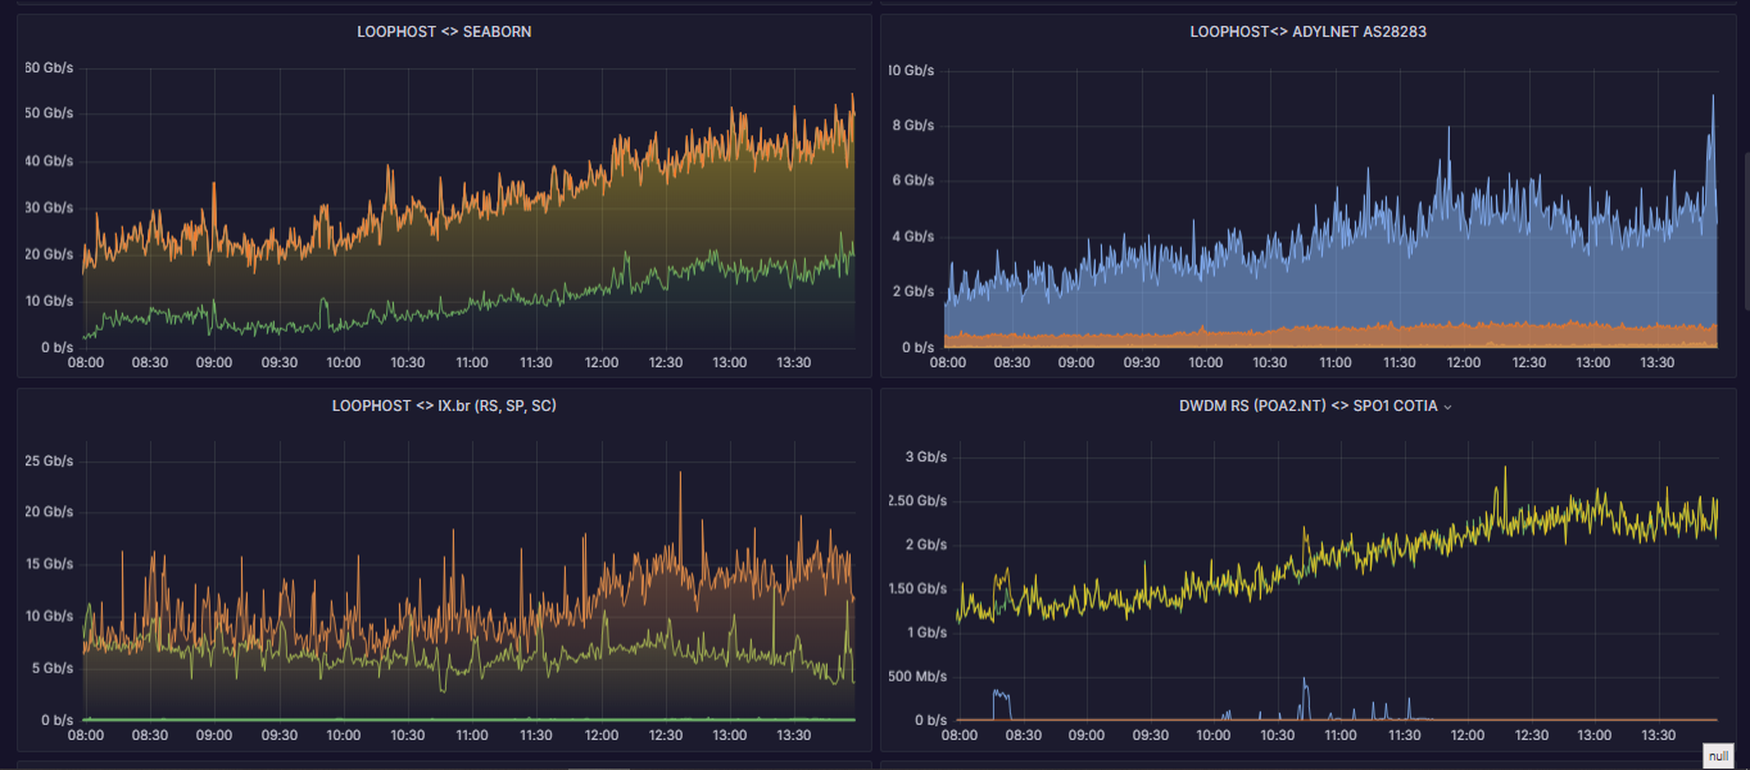Click the 13:30 time label under ADYLNET graph
Image resolution: width=1750 pixels, height=770 pixels.
(x=1657, y=362)
